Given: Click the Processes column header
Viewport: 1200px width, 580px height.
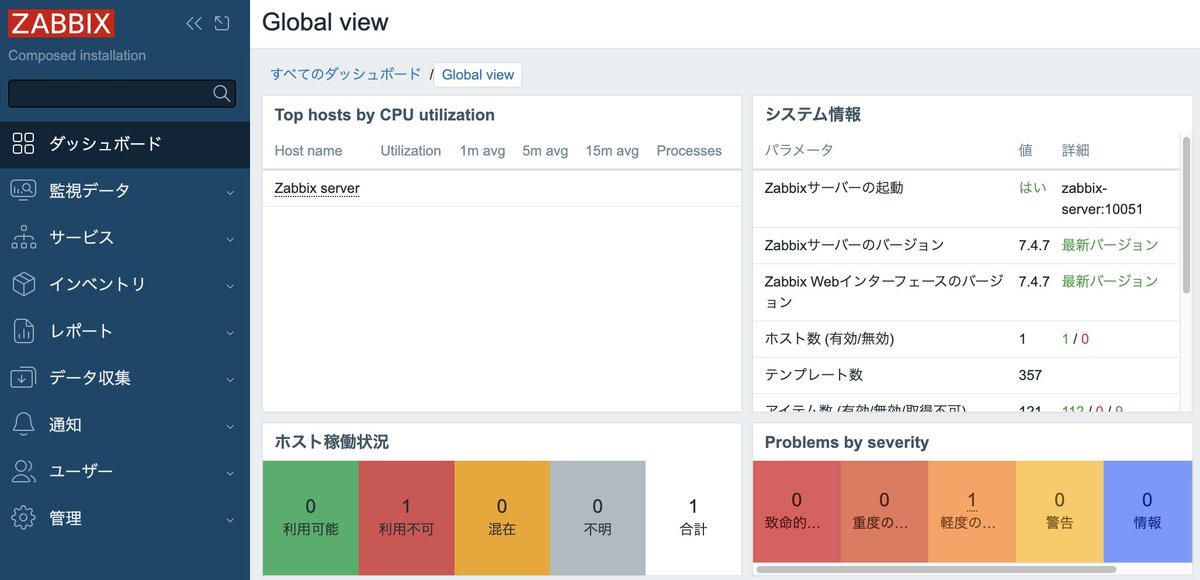Looking at the screenshot, I should 689,151.
